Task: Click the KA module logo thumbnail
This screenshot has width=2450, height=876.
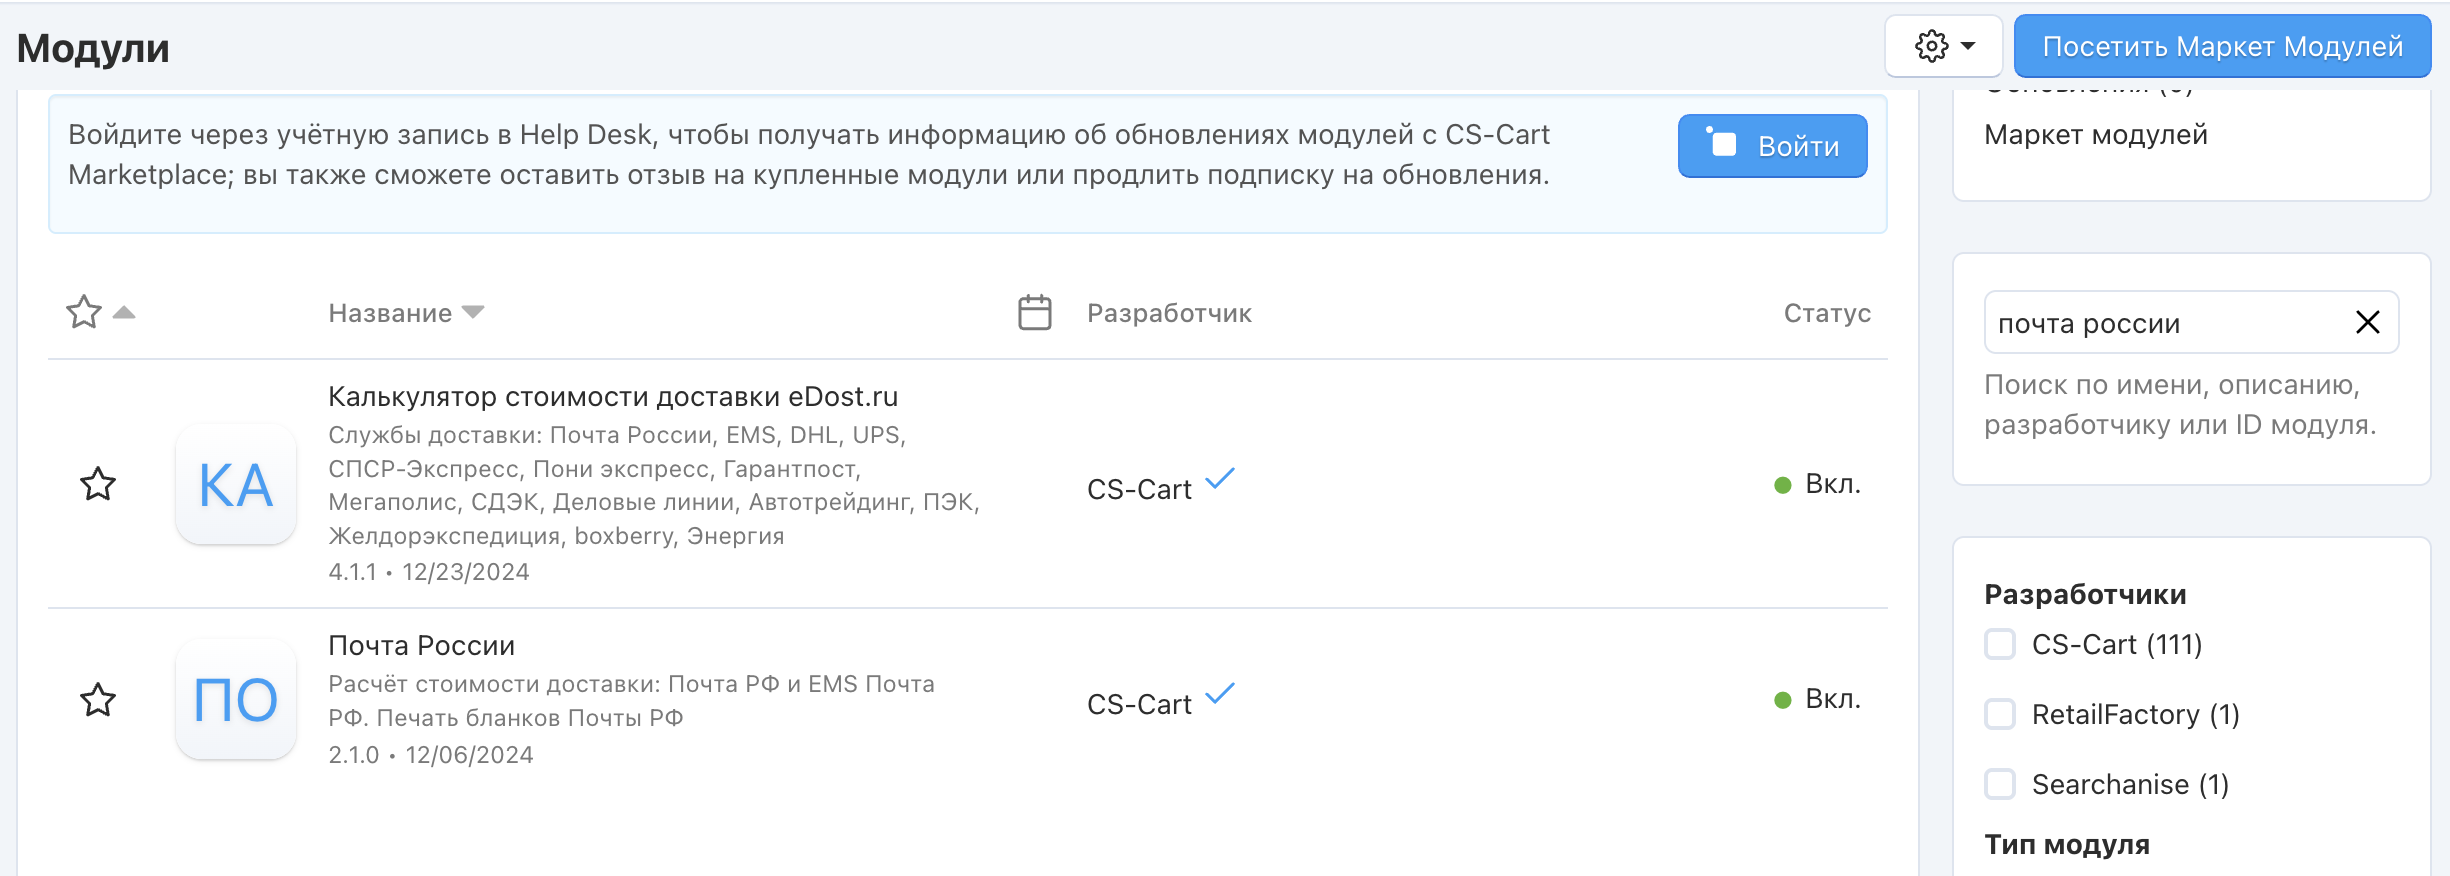Action: (x=236, y=485)
